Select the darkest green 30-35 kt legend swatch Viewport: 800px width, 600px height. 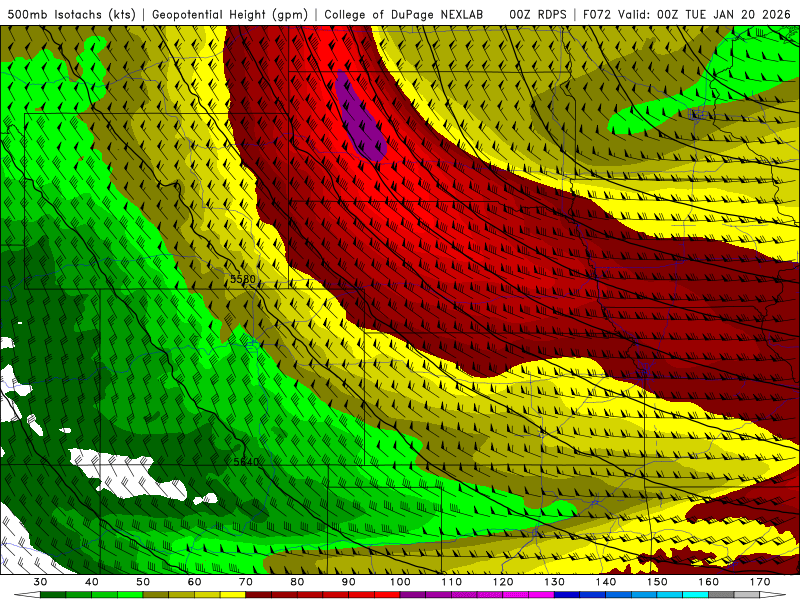tap(53, 595)
